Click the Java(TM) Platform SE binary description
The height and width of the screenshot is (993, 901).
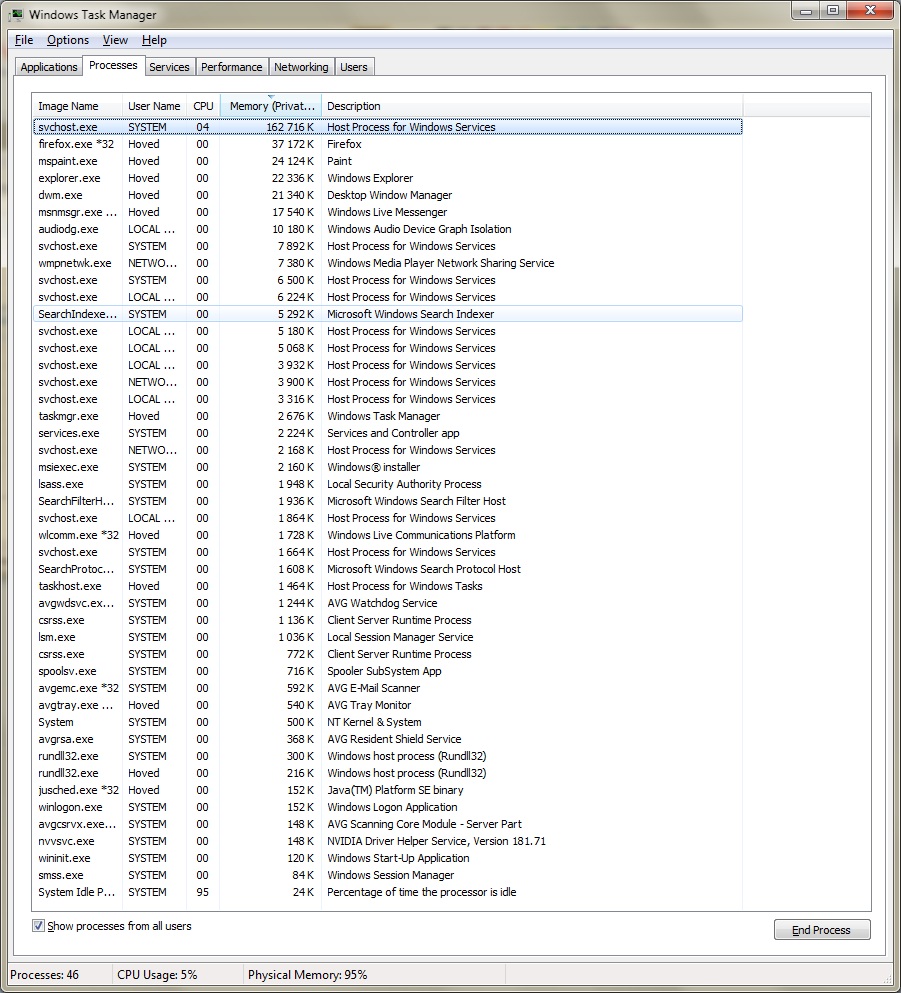pos(395,790)
